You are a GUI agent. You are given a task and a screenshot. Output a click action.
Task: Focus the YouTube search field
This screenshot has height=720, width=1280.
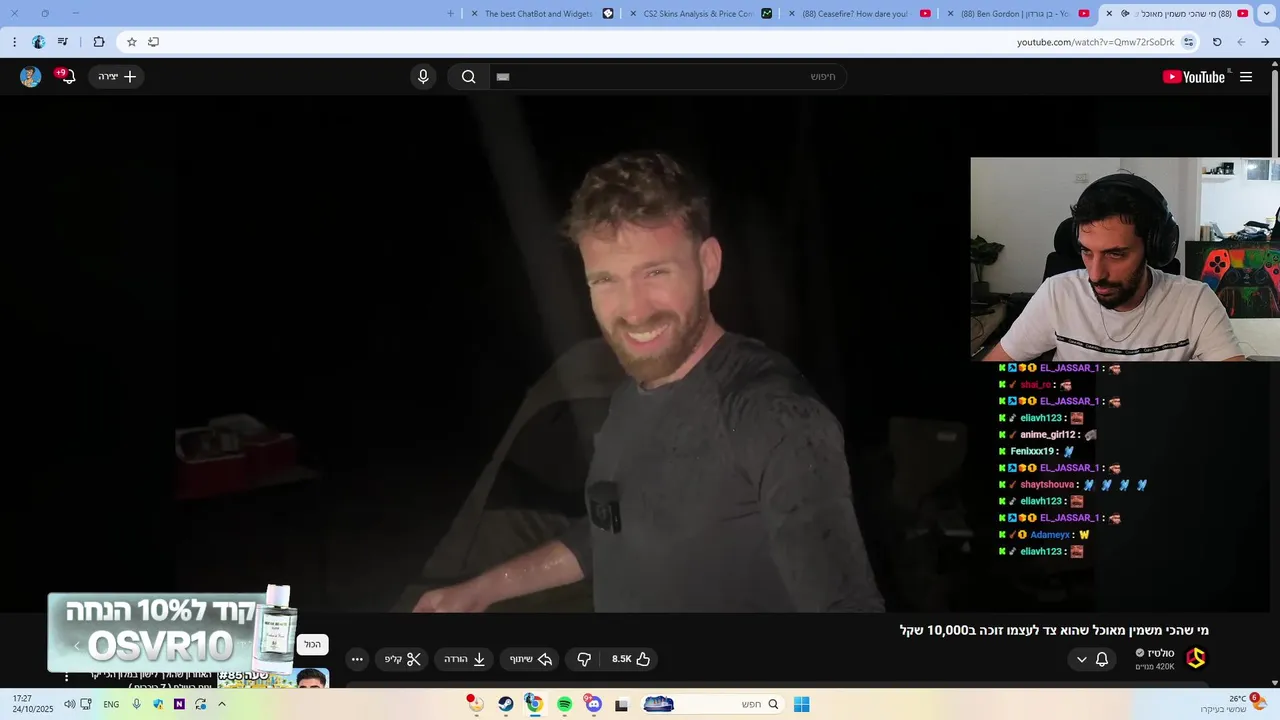point(667,77)
